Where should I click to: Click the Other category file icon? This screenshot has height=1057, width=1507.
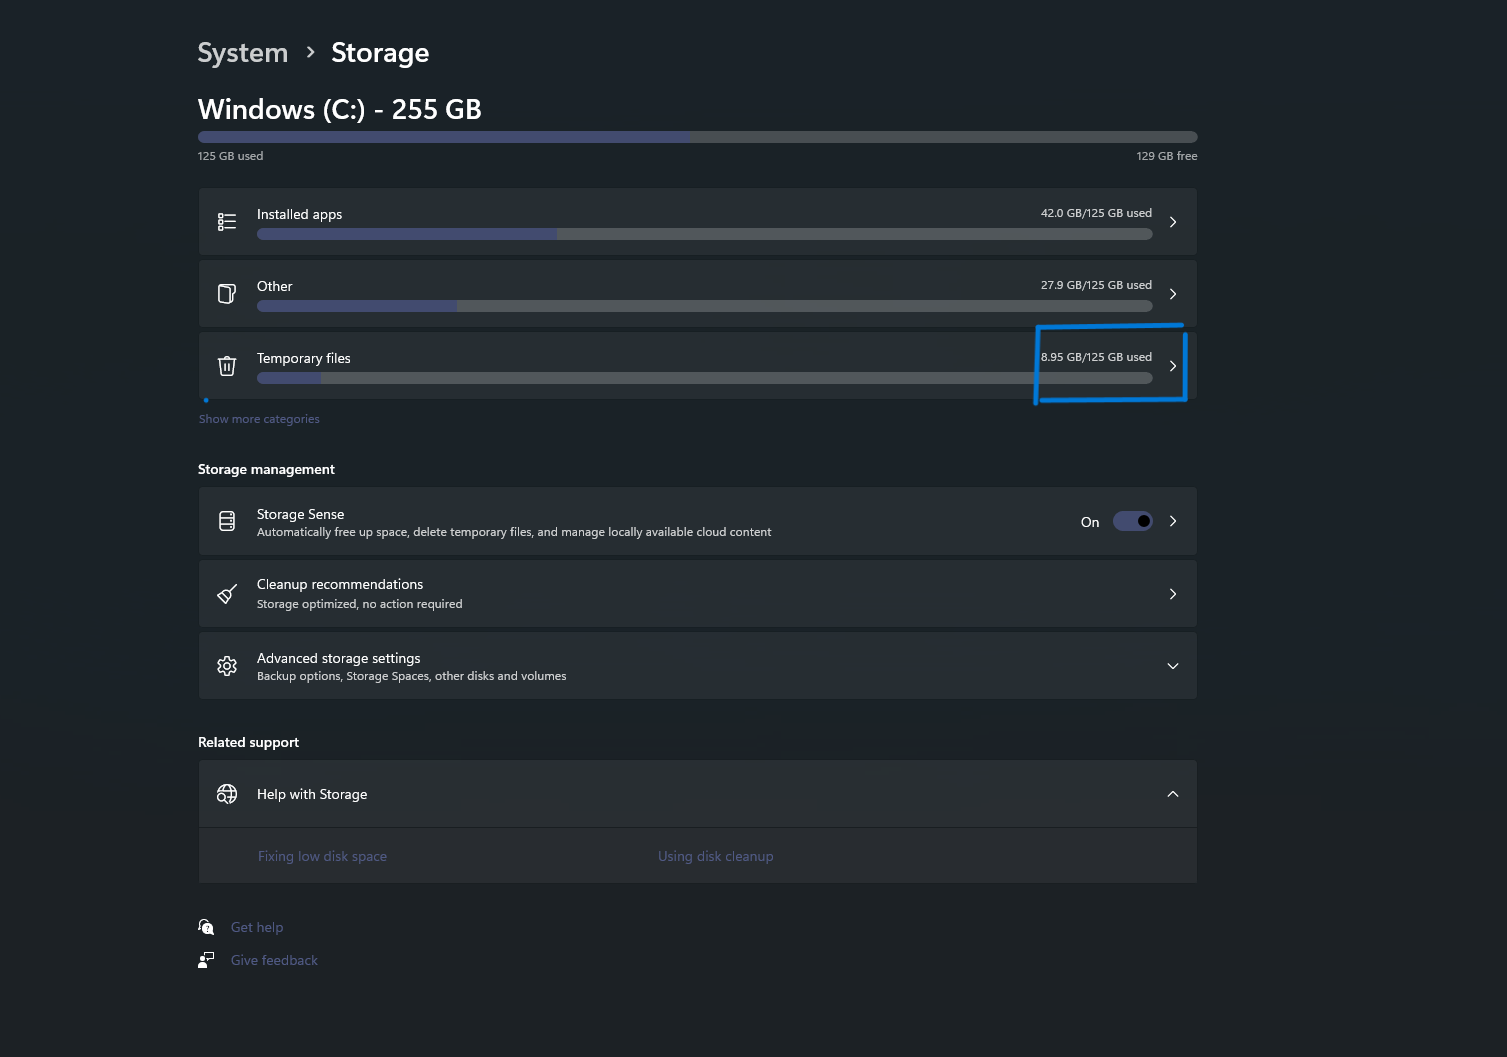pyautogui.click(x=227, y=294)
